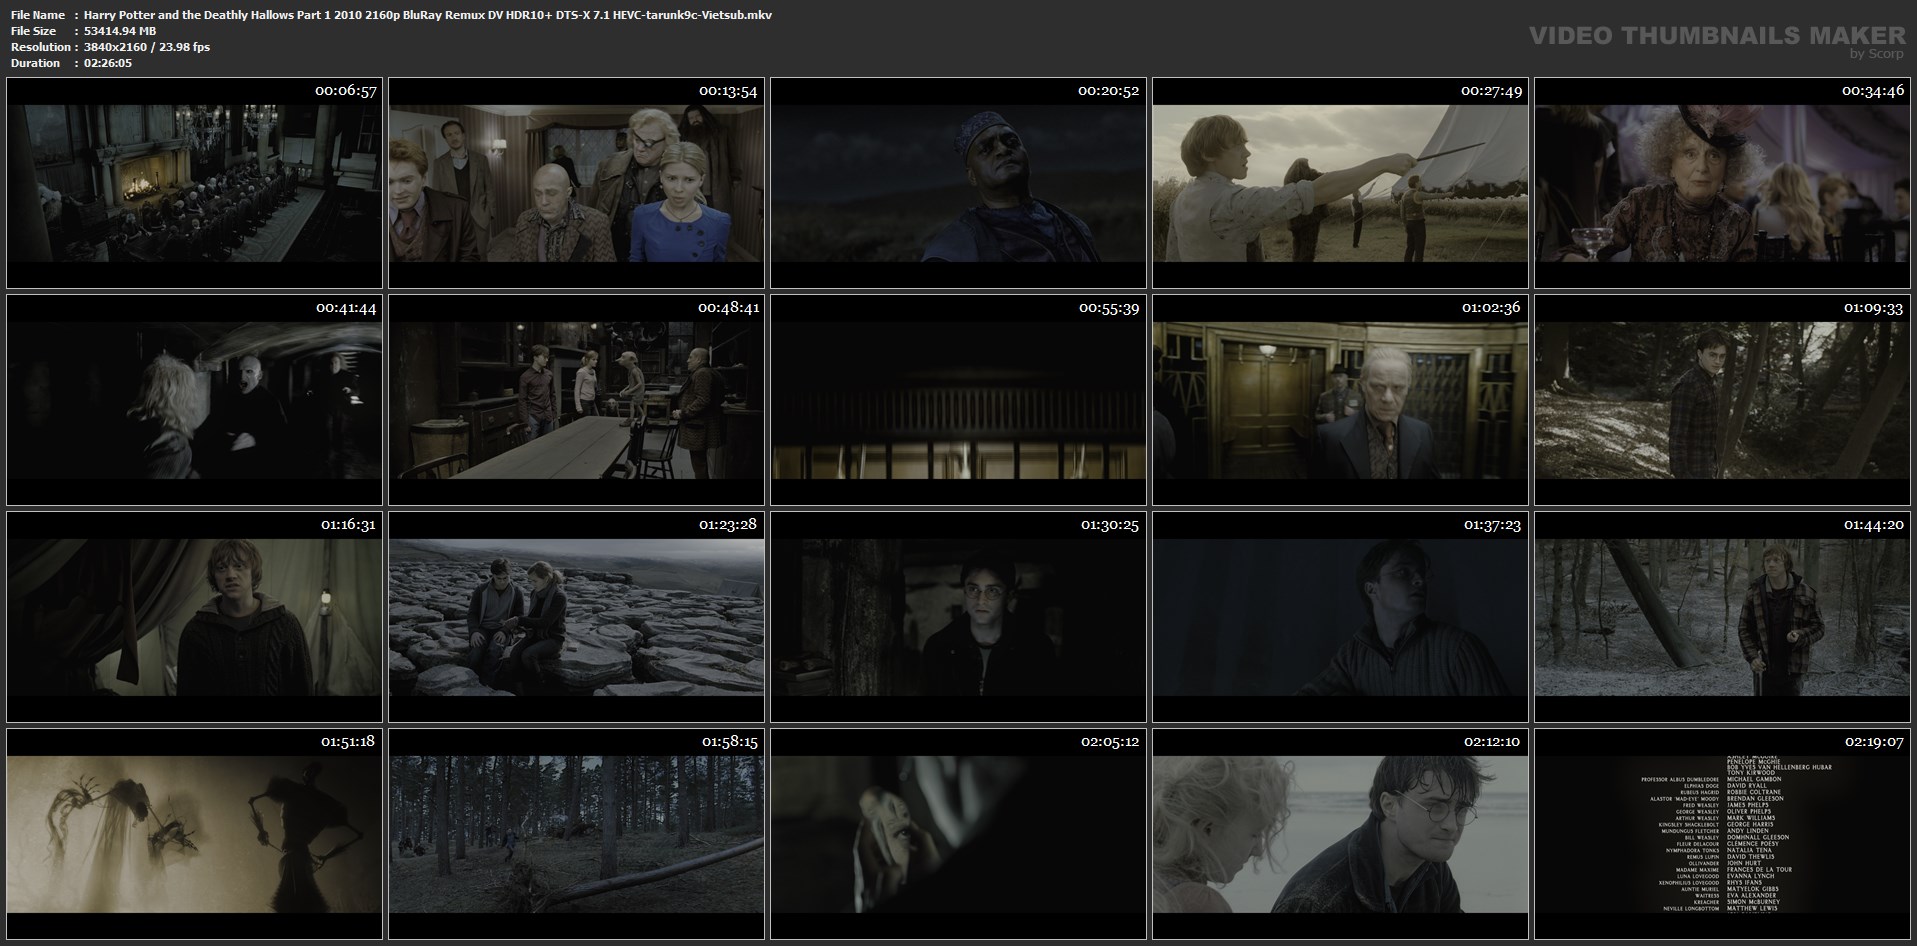The height and width of the screenshot is (946, 1917).
Task: Select the duration value 02:26:05
Action: (108, 63)
